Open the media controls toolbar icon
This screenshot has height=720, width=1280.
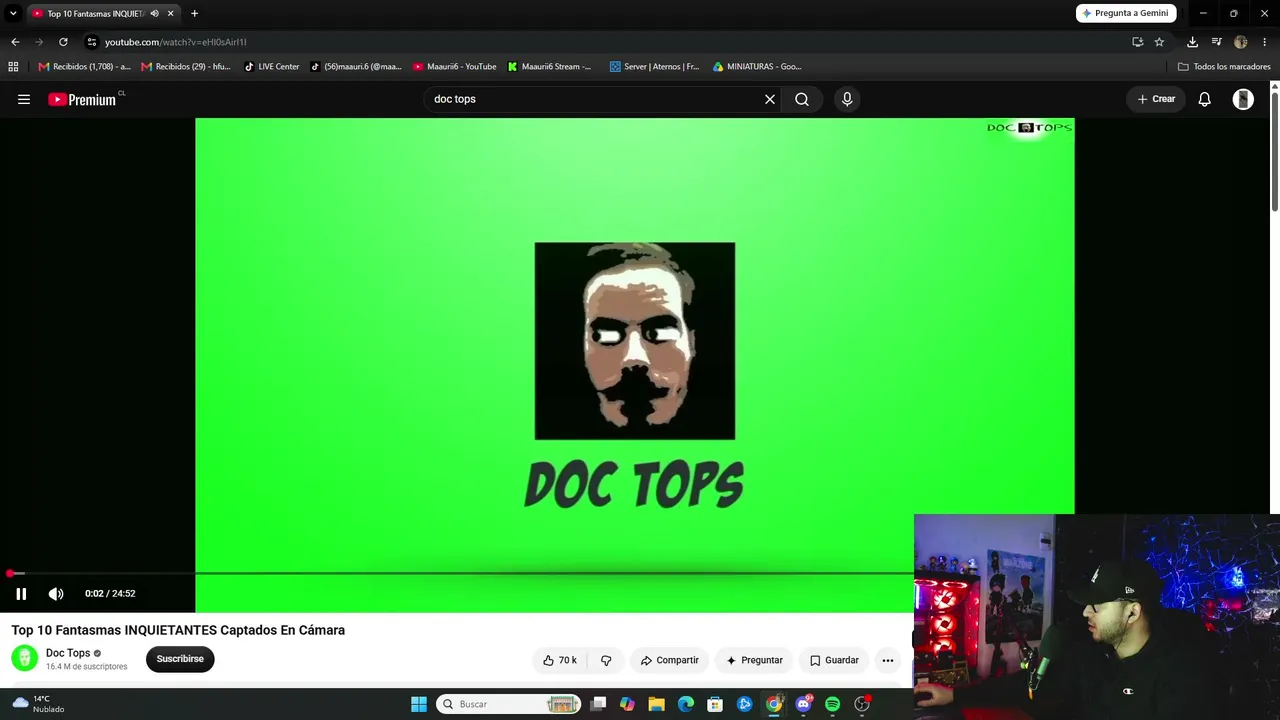tap(1216, 42)
